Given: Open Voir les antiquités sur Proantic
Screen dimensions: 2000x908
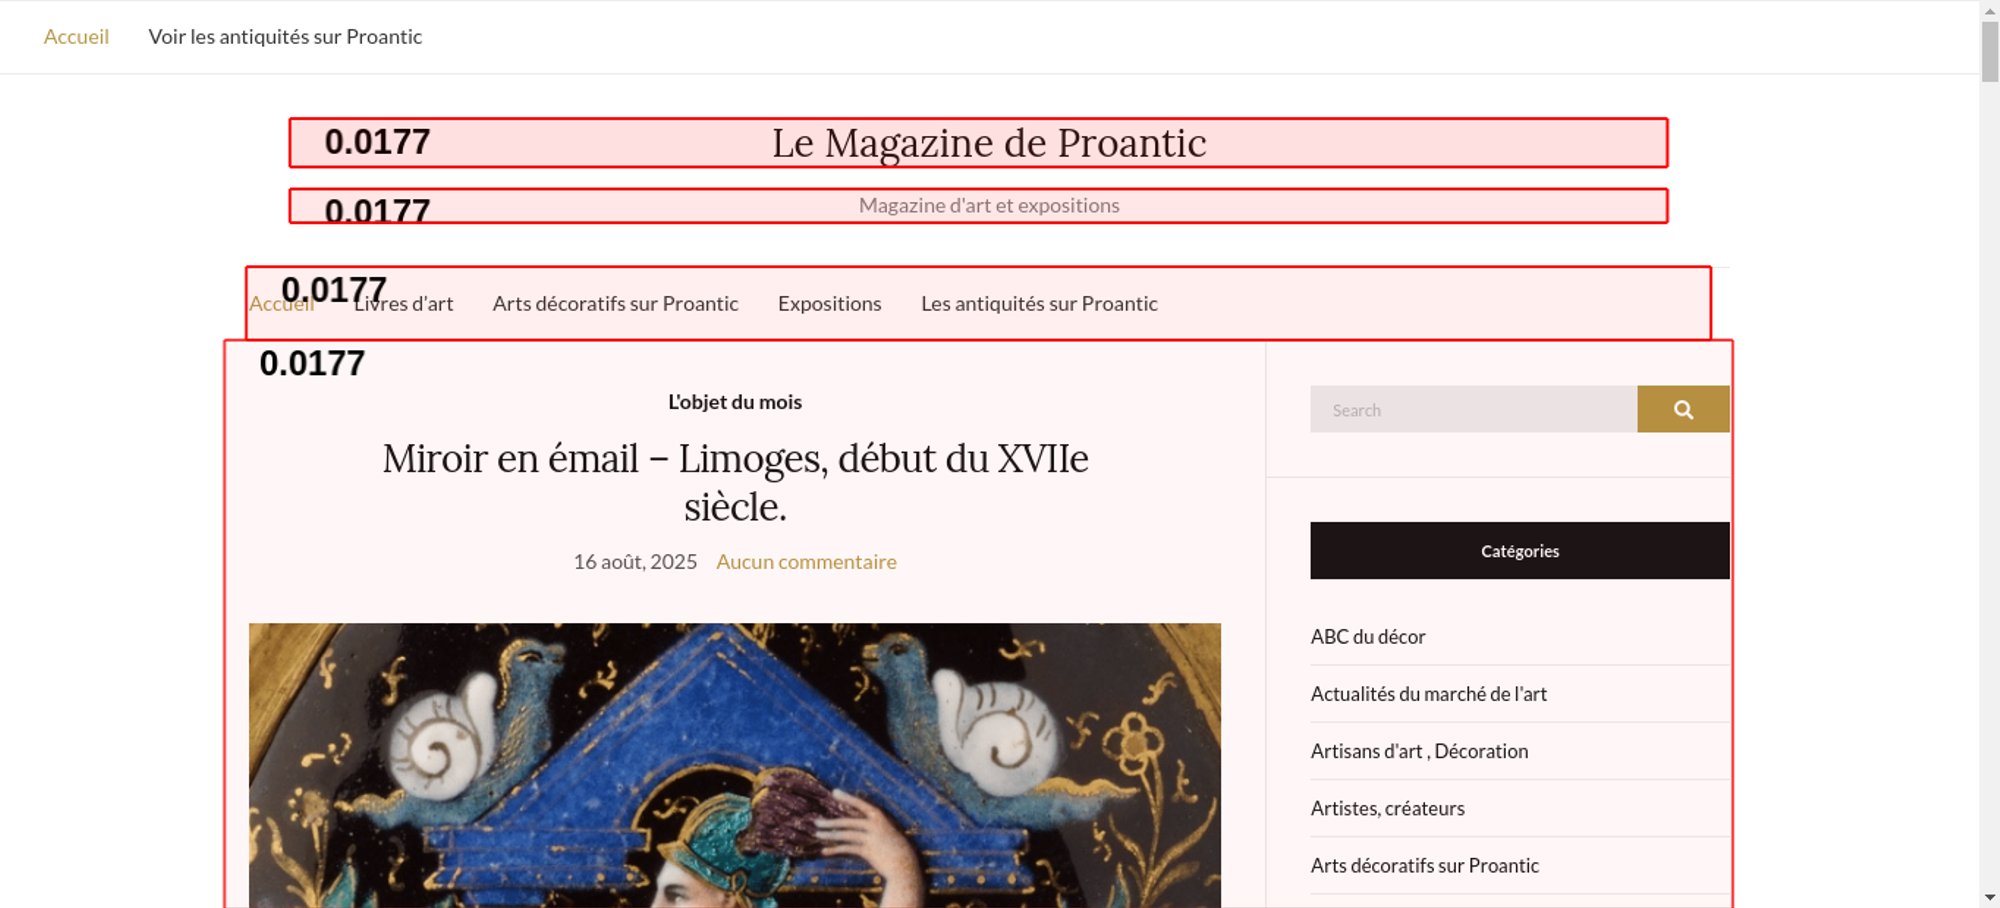Looking at the screenshot, I should click(x=285, y=37).
